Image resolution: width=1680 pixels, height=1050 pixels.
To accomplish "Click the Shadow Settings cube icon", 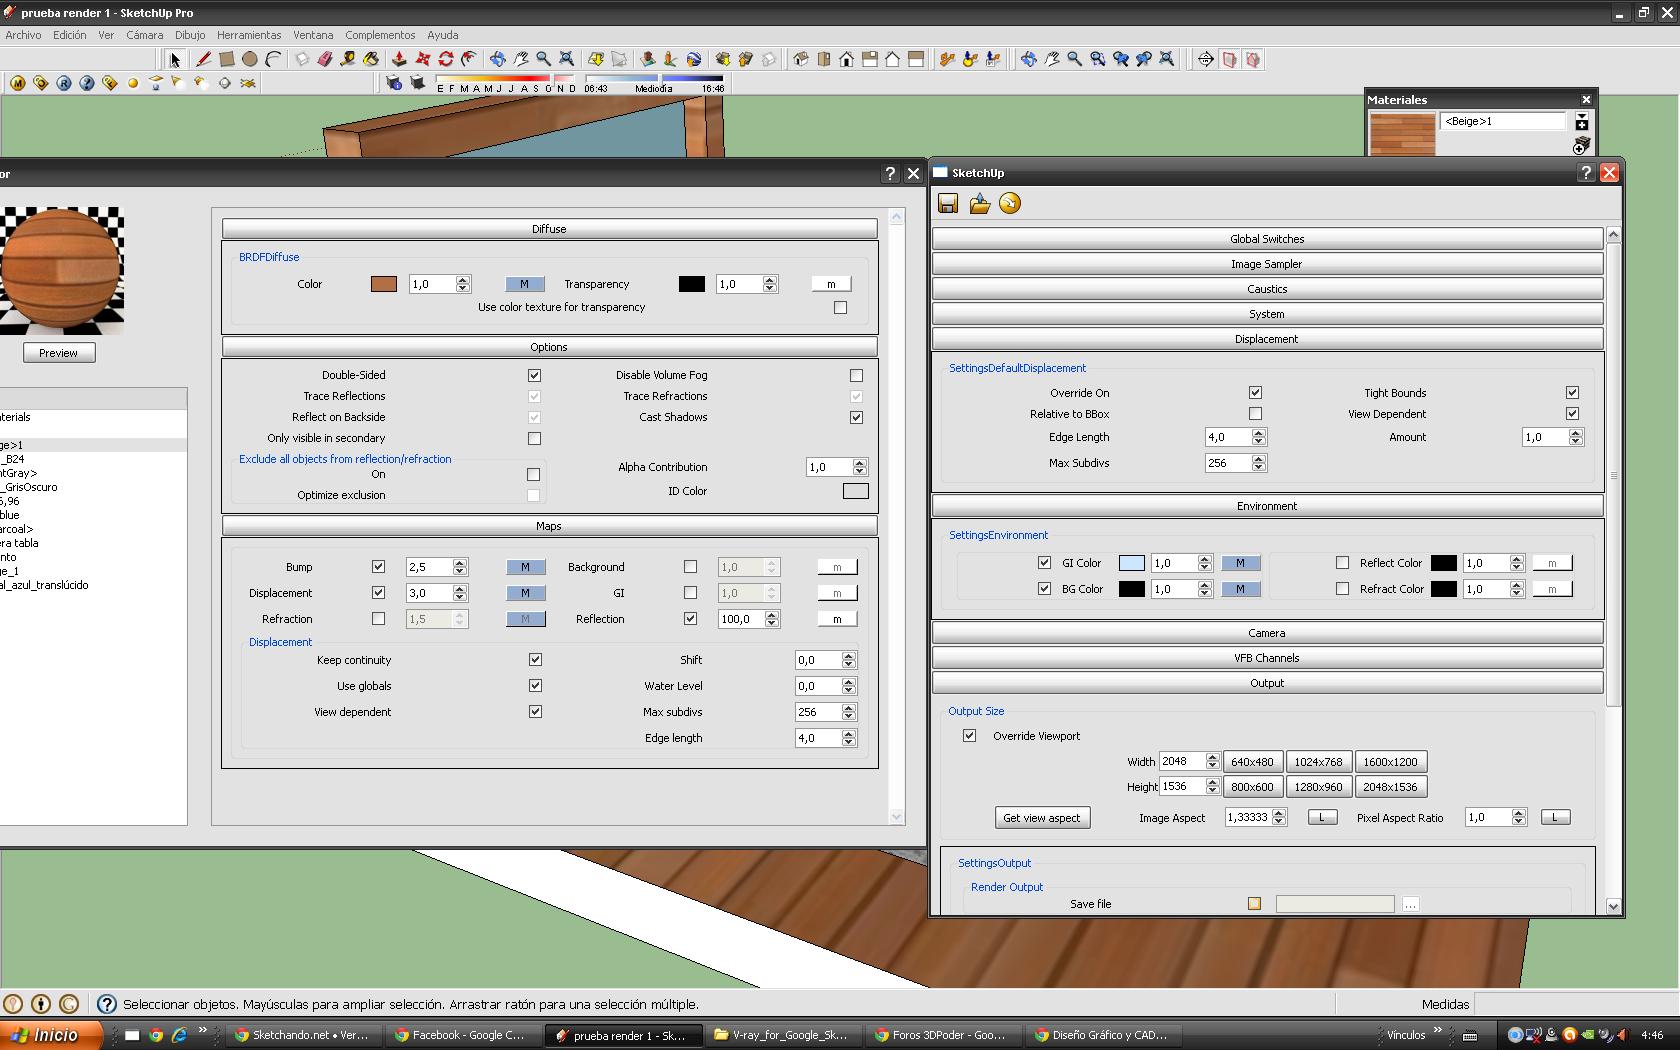I will [395, 83].
